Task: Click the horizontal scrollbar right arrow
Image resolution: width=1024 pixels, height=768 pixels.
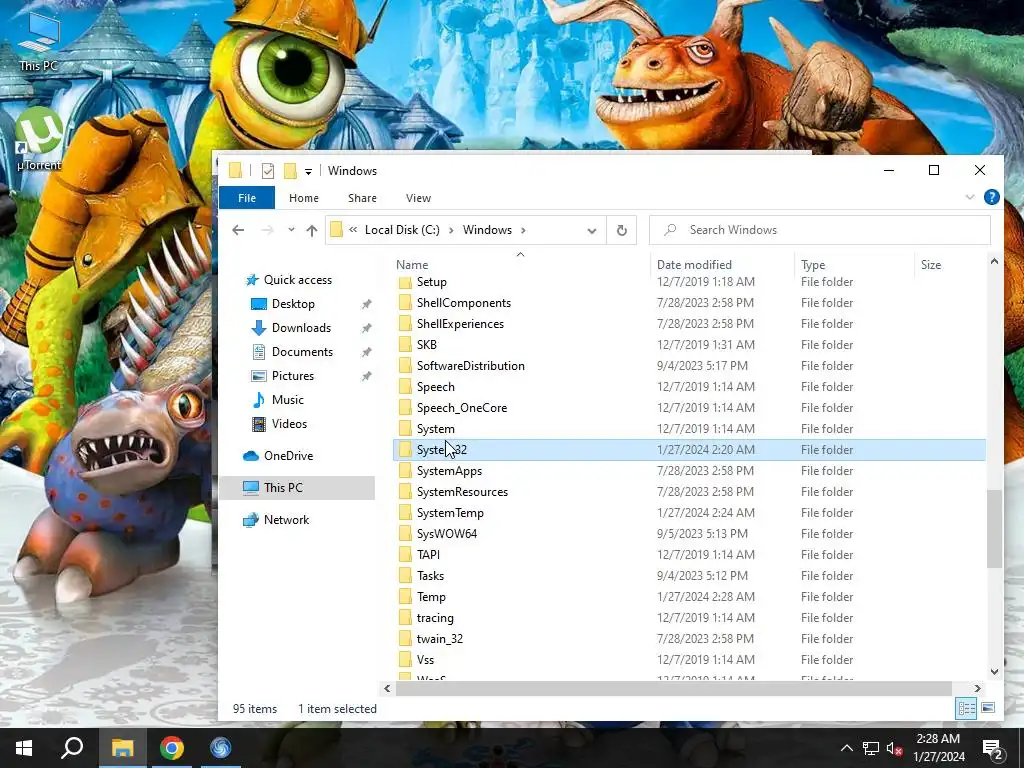Action: [978, 688]
